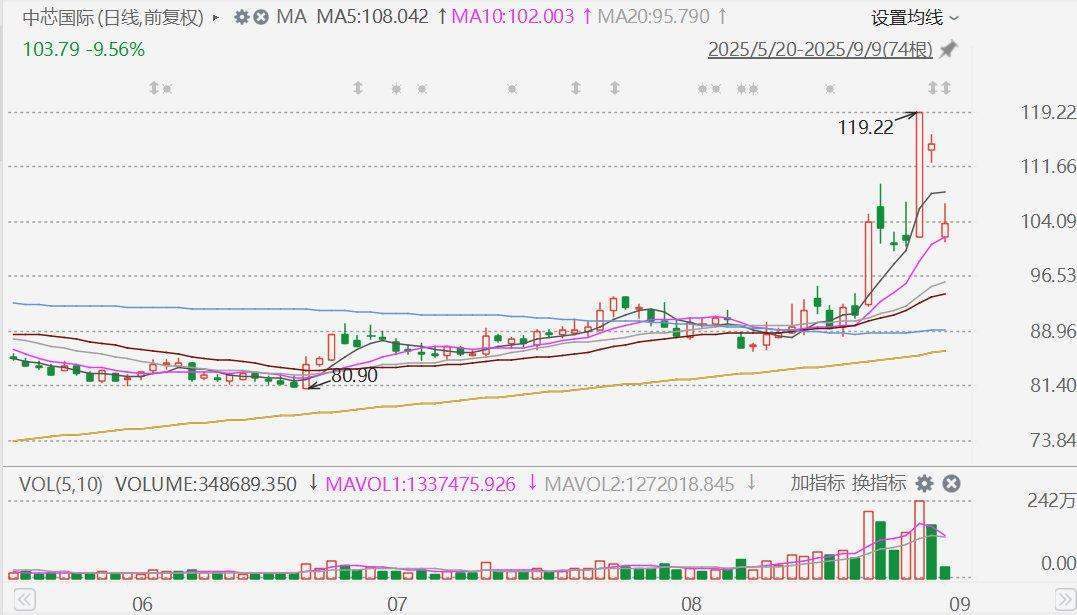Click the MA indicator close (x) icon
The width and height of the screenshot is (1077, 615).
point(260,18)
